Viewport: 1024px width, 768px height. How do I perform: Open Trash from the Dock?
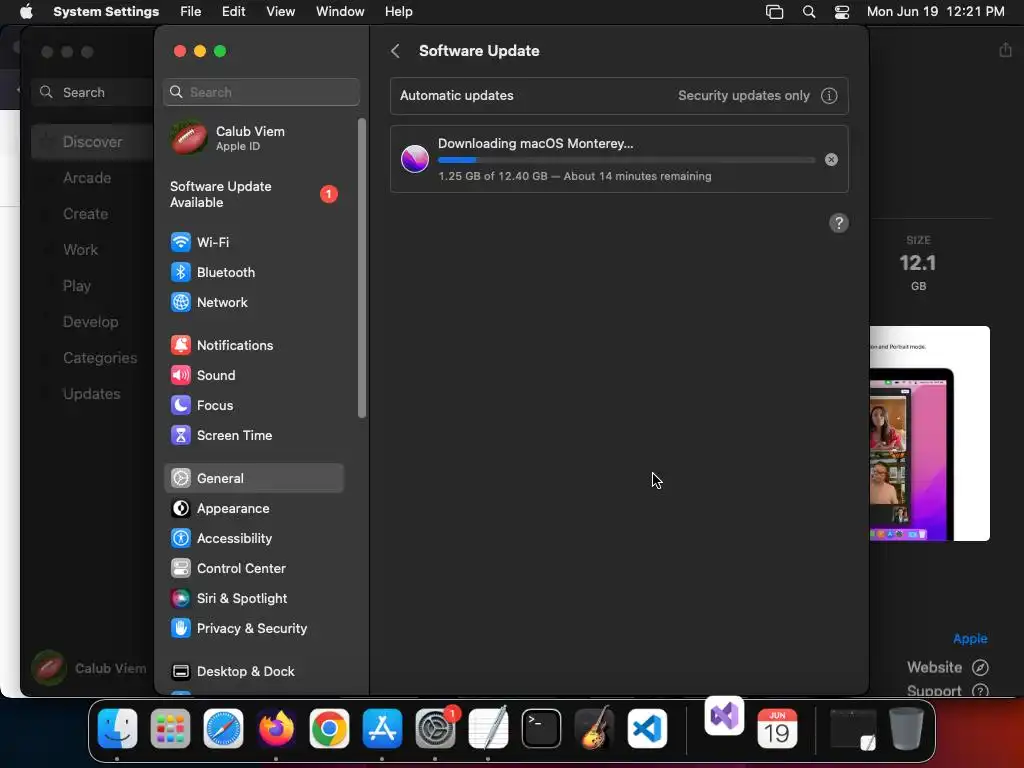(x=906, y=728)
